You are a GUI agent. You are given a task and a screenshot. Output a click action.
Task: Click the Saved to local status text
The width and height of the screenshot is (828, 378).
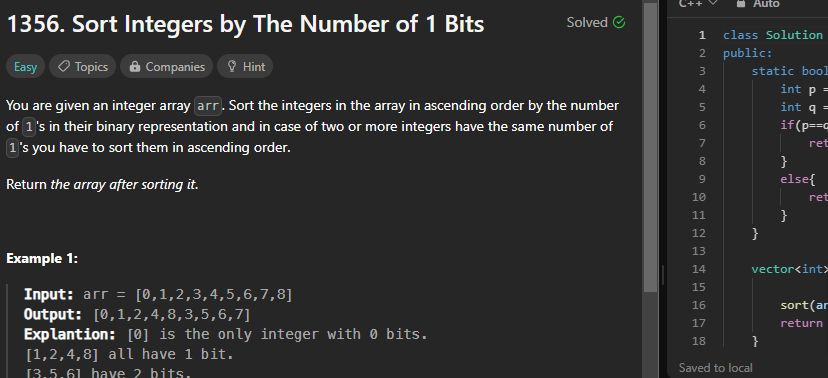coord(716,367)
